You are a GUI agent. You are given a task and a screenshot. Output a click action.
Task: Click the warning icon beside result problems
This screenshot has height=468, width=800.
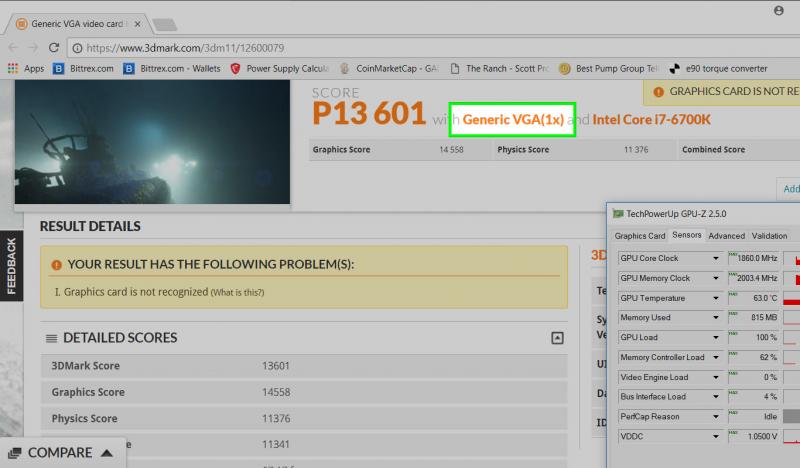tap(56, 265)
